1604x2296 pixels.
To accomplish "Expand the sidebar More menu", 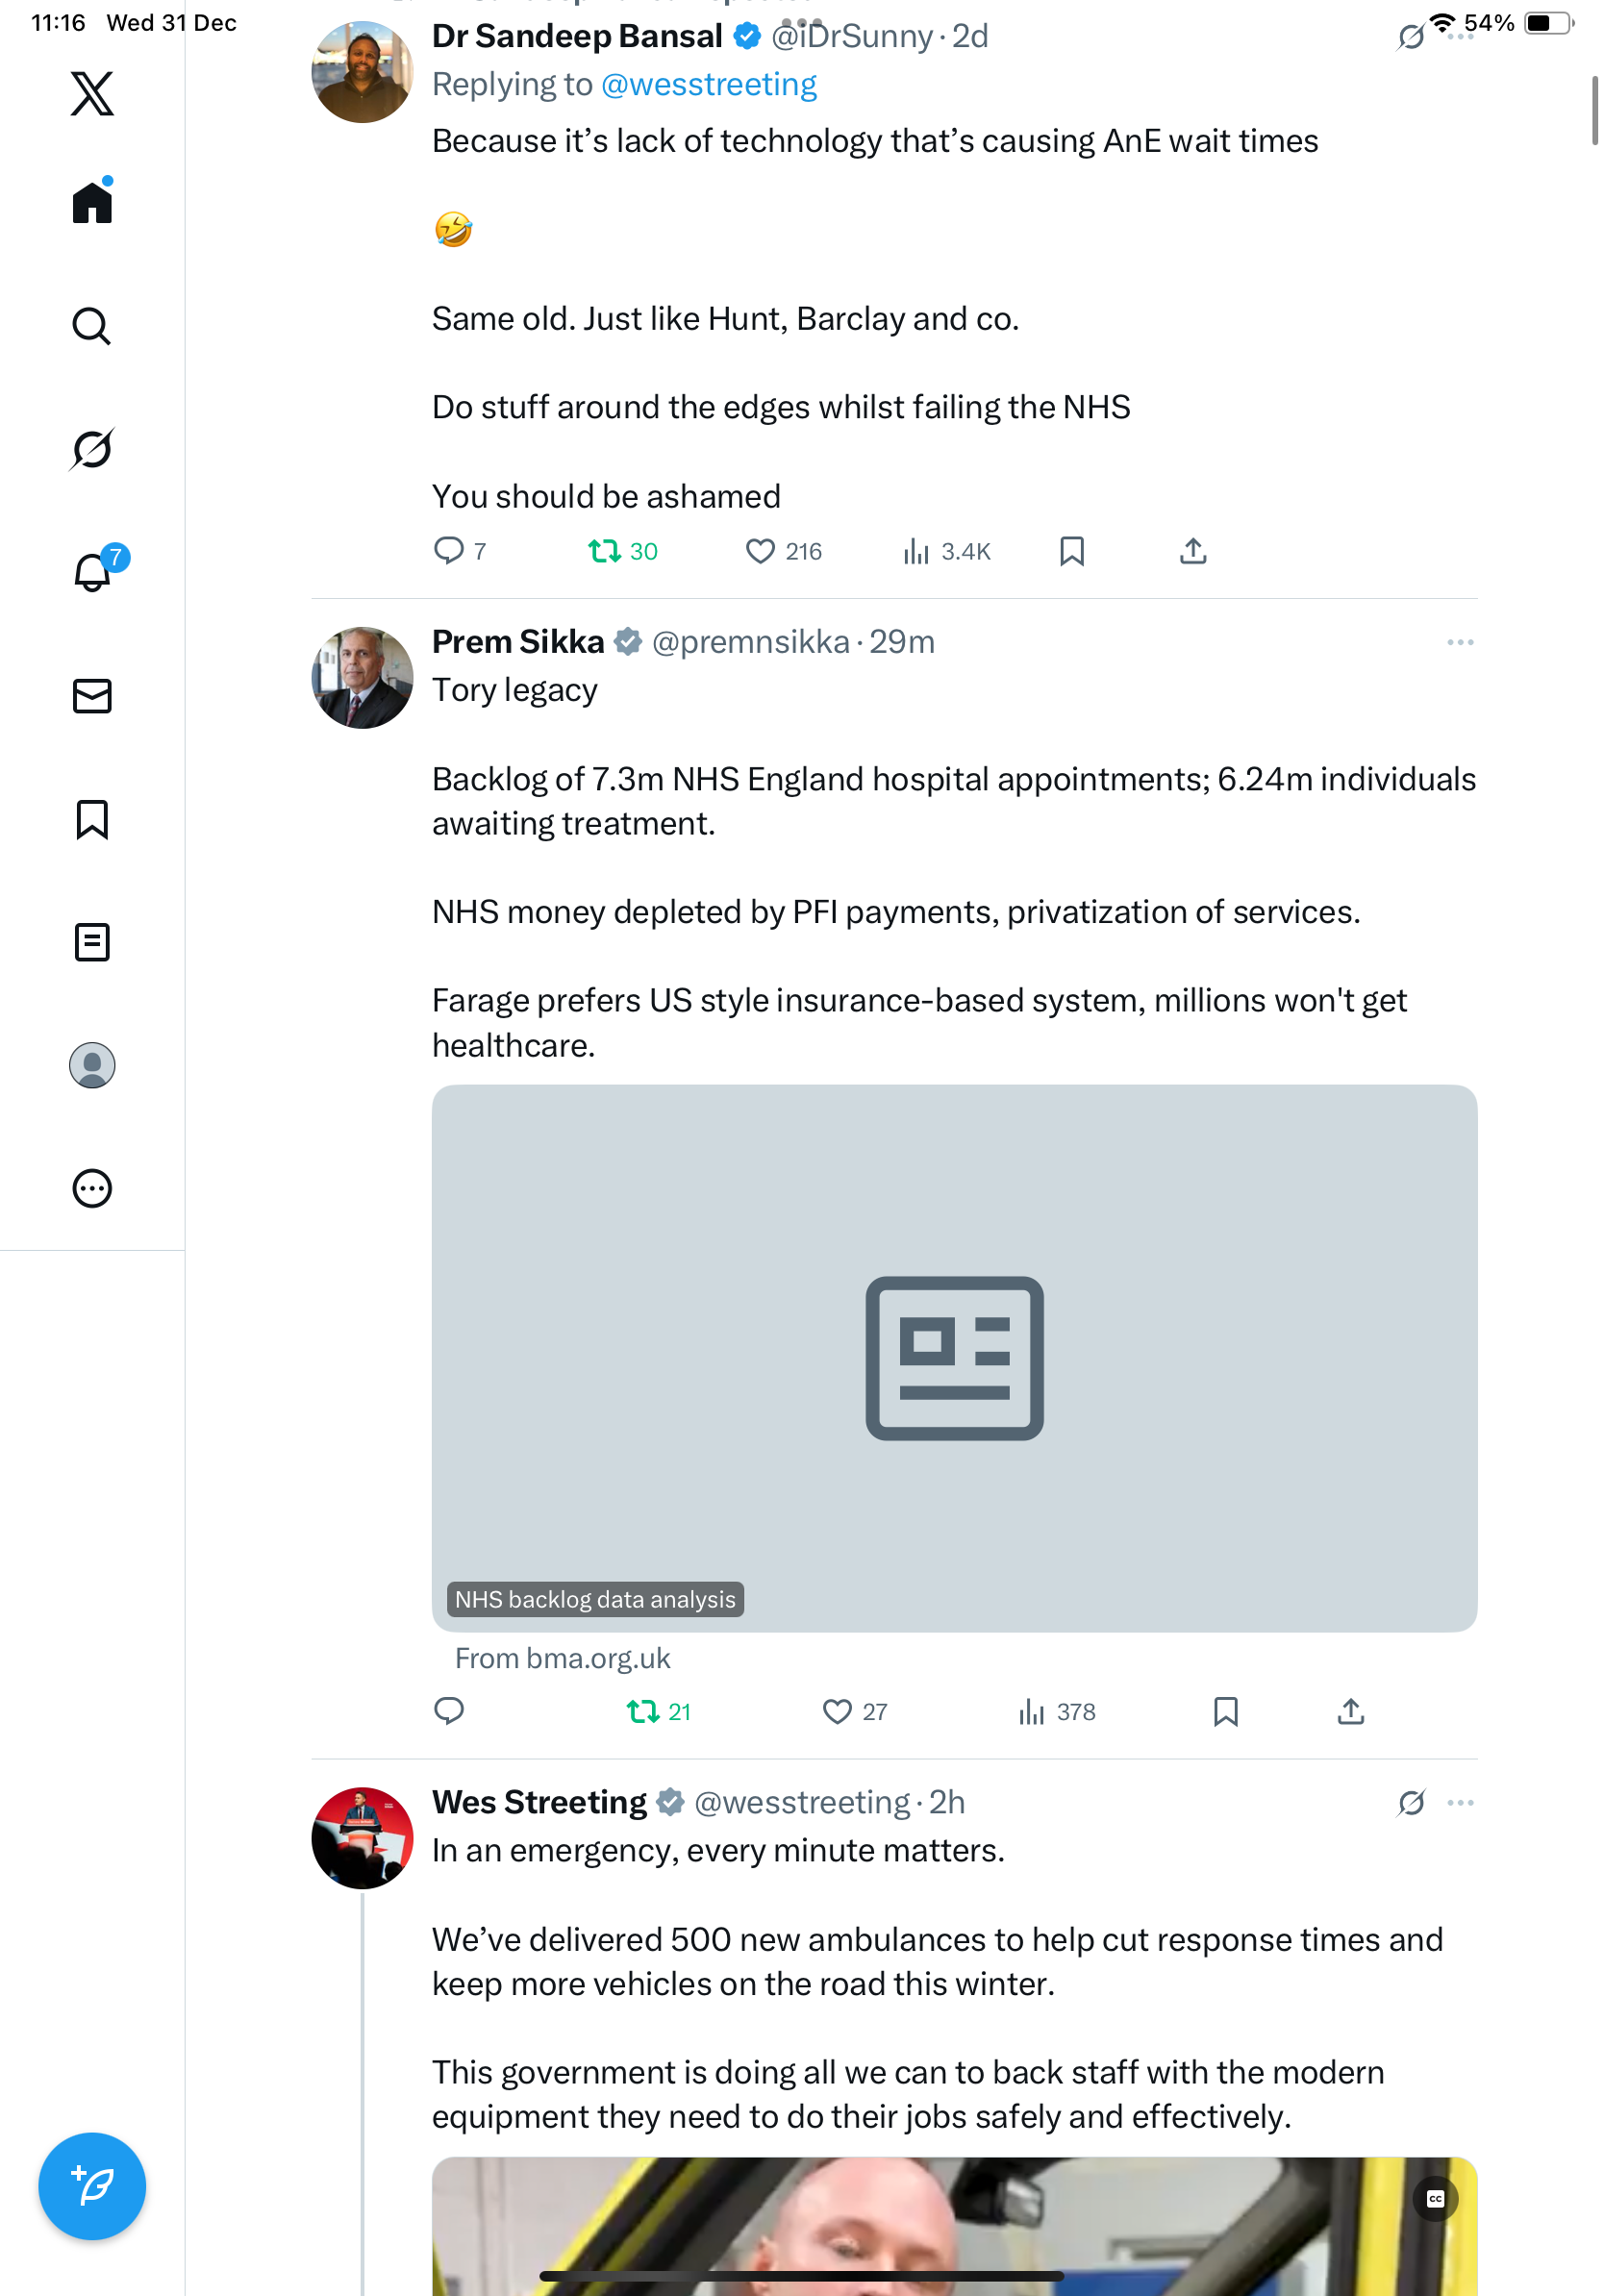I will 92,1189.
